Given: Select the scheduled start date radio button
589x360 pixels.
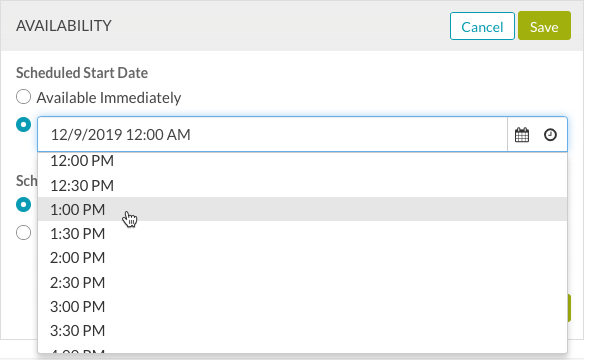Looking at the screenshot, I should tap(23, 124).
